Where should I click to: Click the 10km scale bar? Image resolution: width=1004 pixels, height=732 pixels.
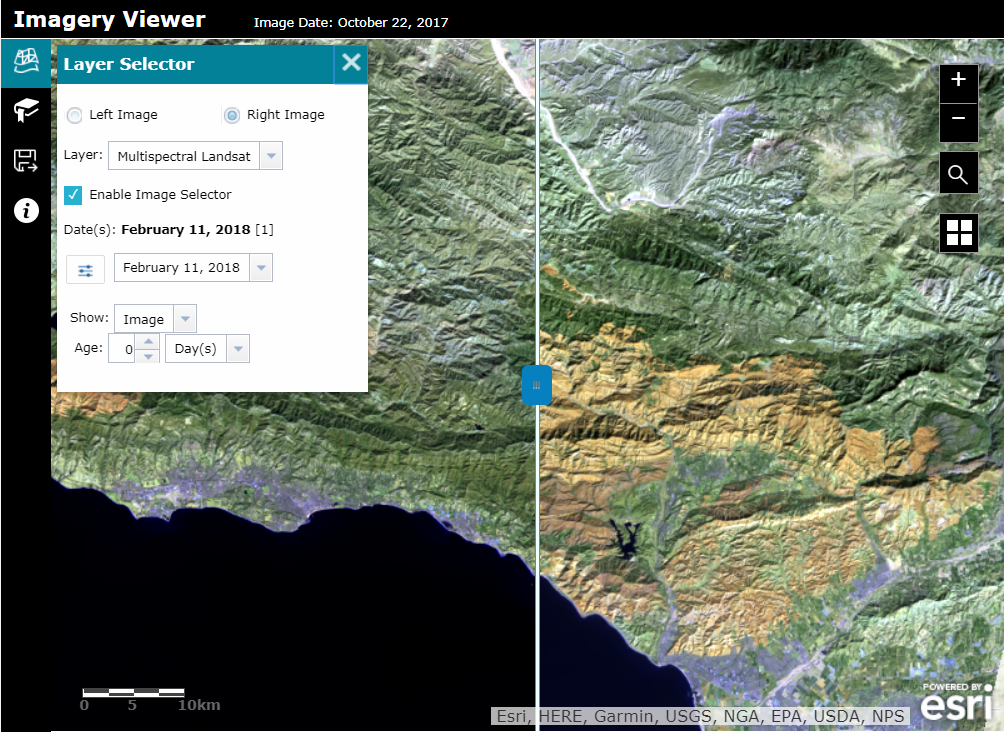click(151, 701)
